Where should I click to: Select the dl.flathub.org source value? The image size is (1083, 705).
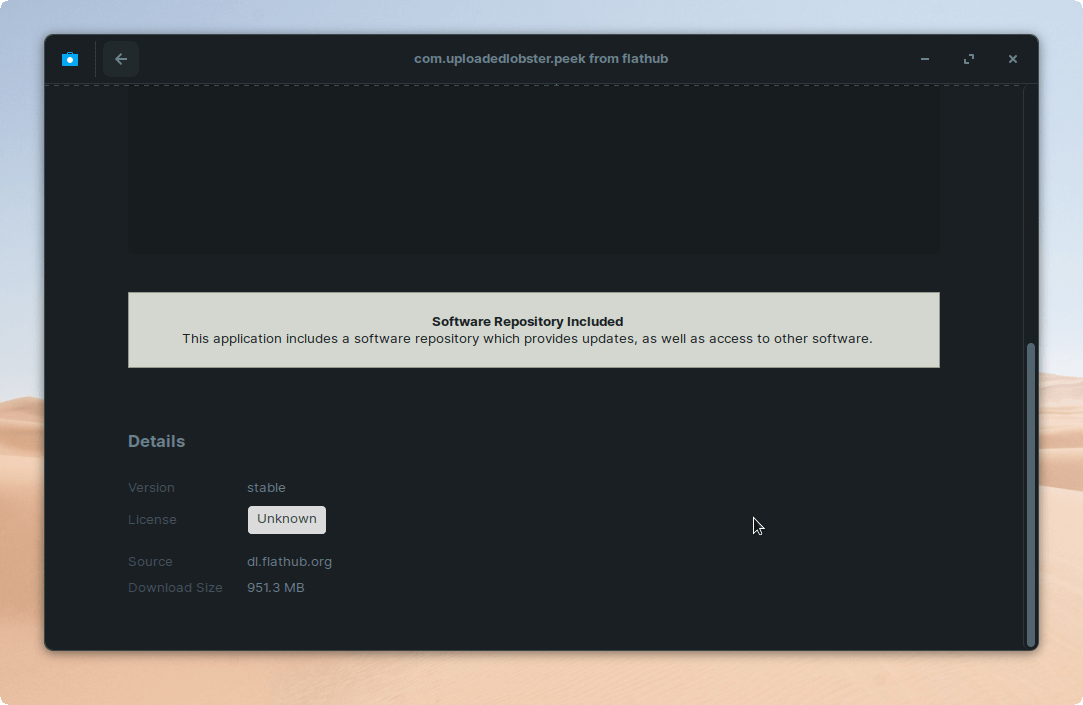click(x=289, y=561)
